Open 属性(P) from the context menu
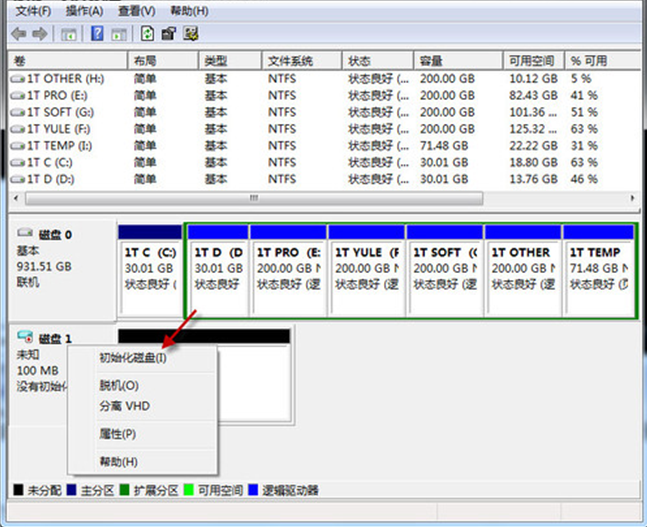The width and height of the screenshot is (647, 527). point(117,434)
